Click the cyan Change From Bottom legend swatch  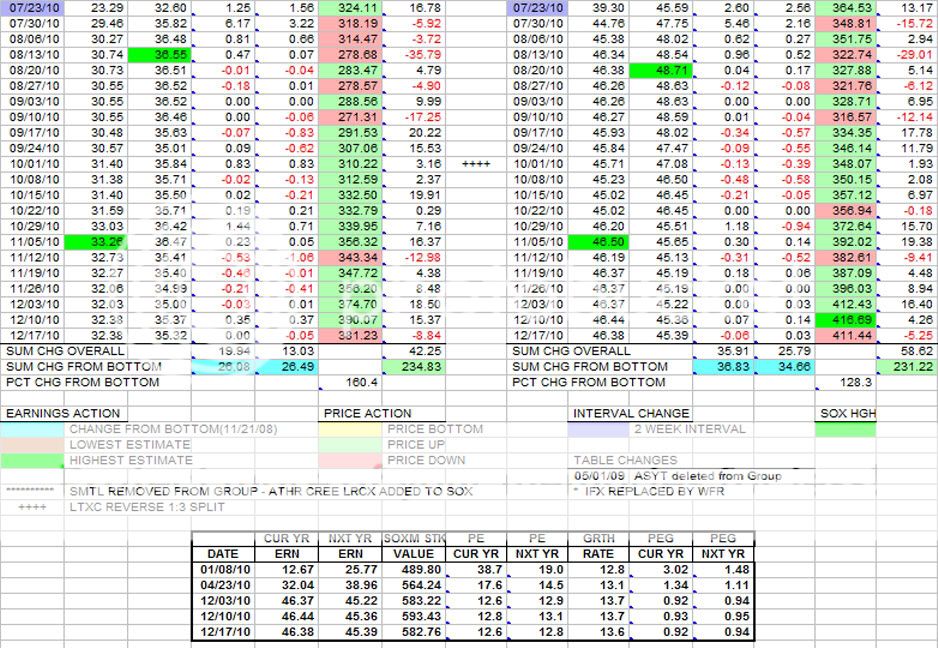tap(35, 429)
